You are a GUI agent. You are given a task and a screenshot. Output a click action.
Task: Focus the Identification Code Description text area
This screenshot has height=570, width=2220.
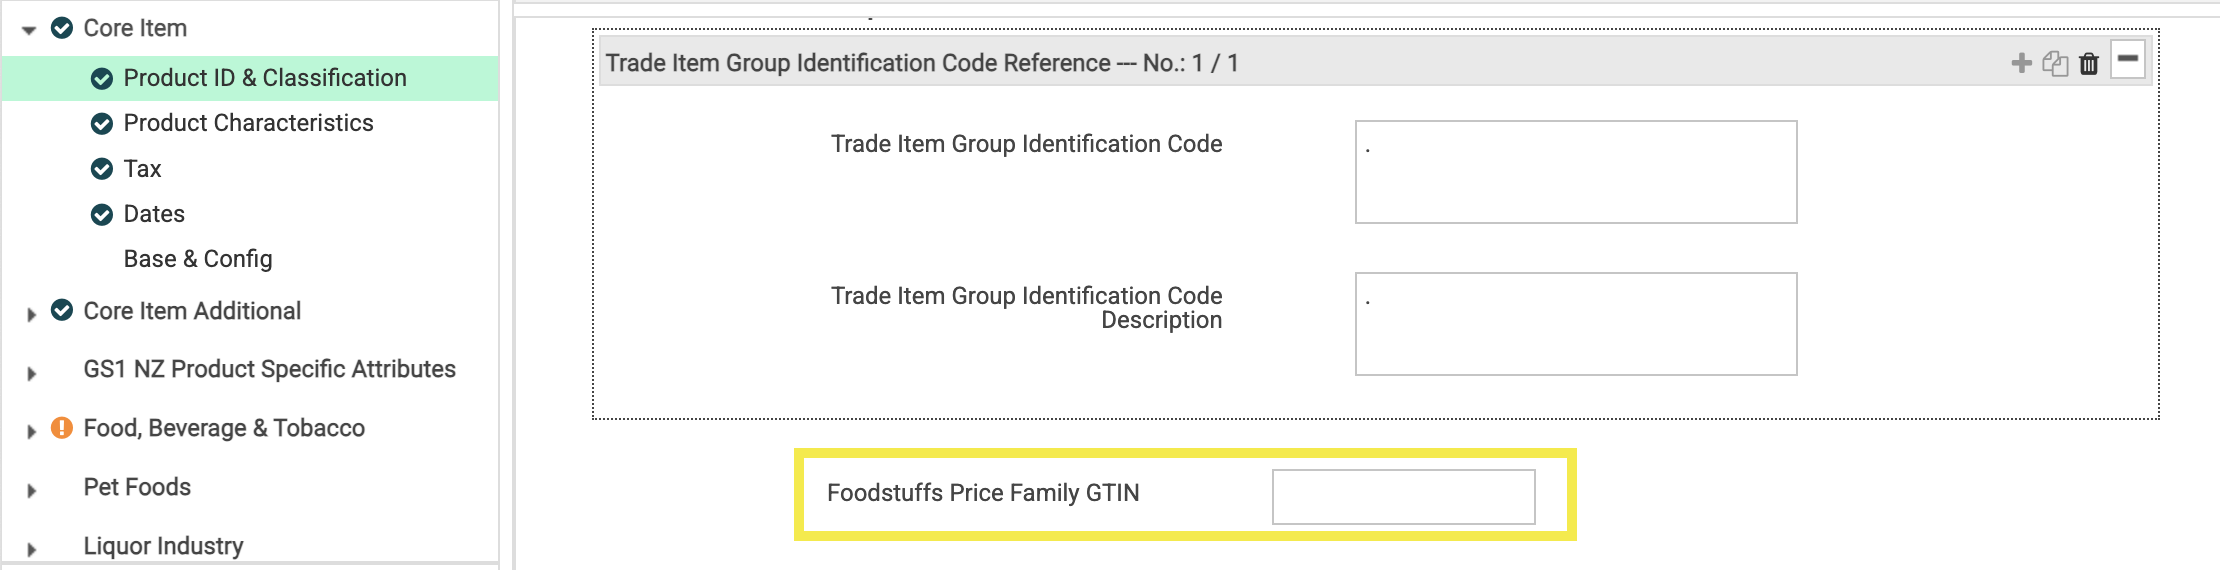1576,324
